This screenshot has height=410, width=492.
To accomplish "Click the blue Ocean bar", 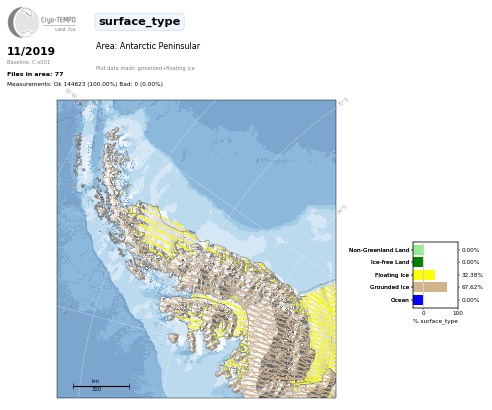I will pyautogui.click(x=418, y=300).
